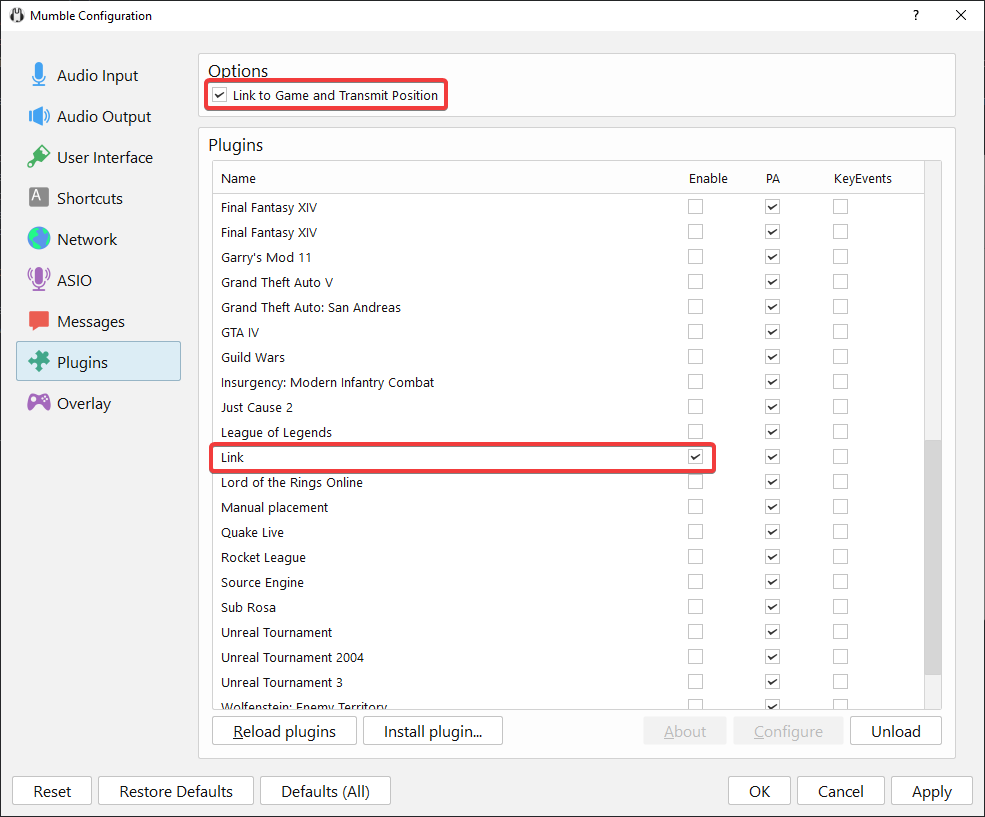Close the Mumble Configuration window
This screenshot has height=817, width=985.
tap(961, 15)
